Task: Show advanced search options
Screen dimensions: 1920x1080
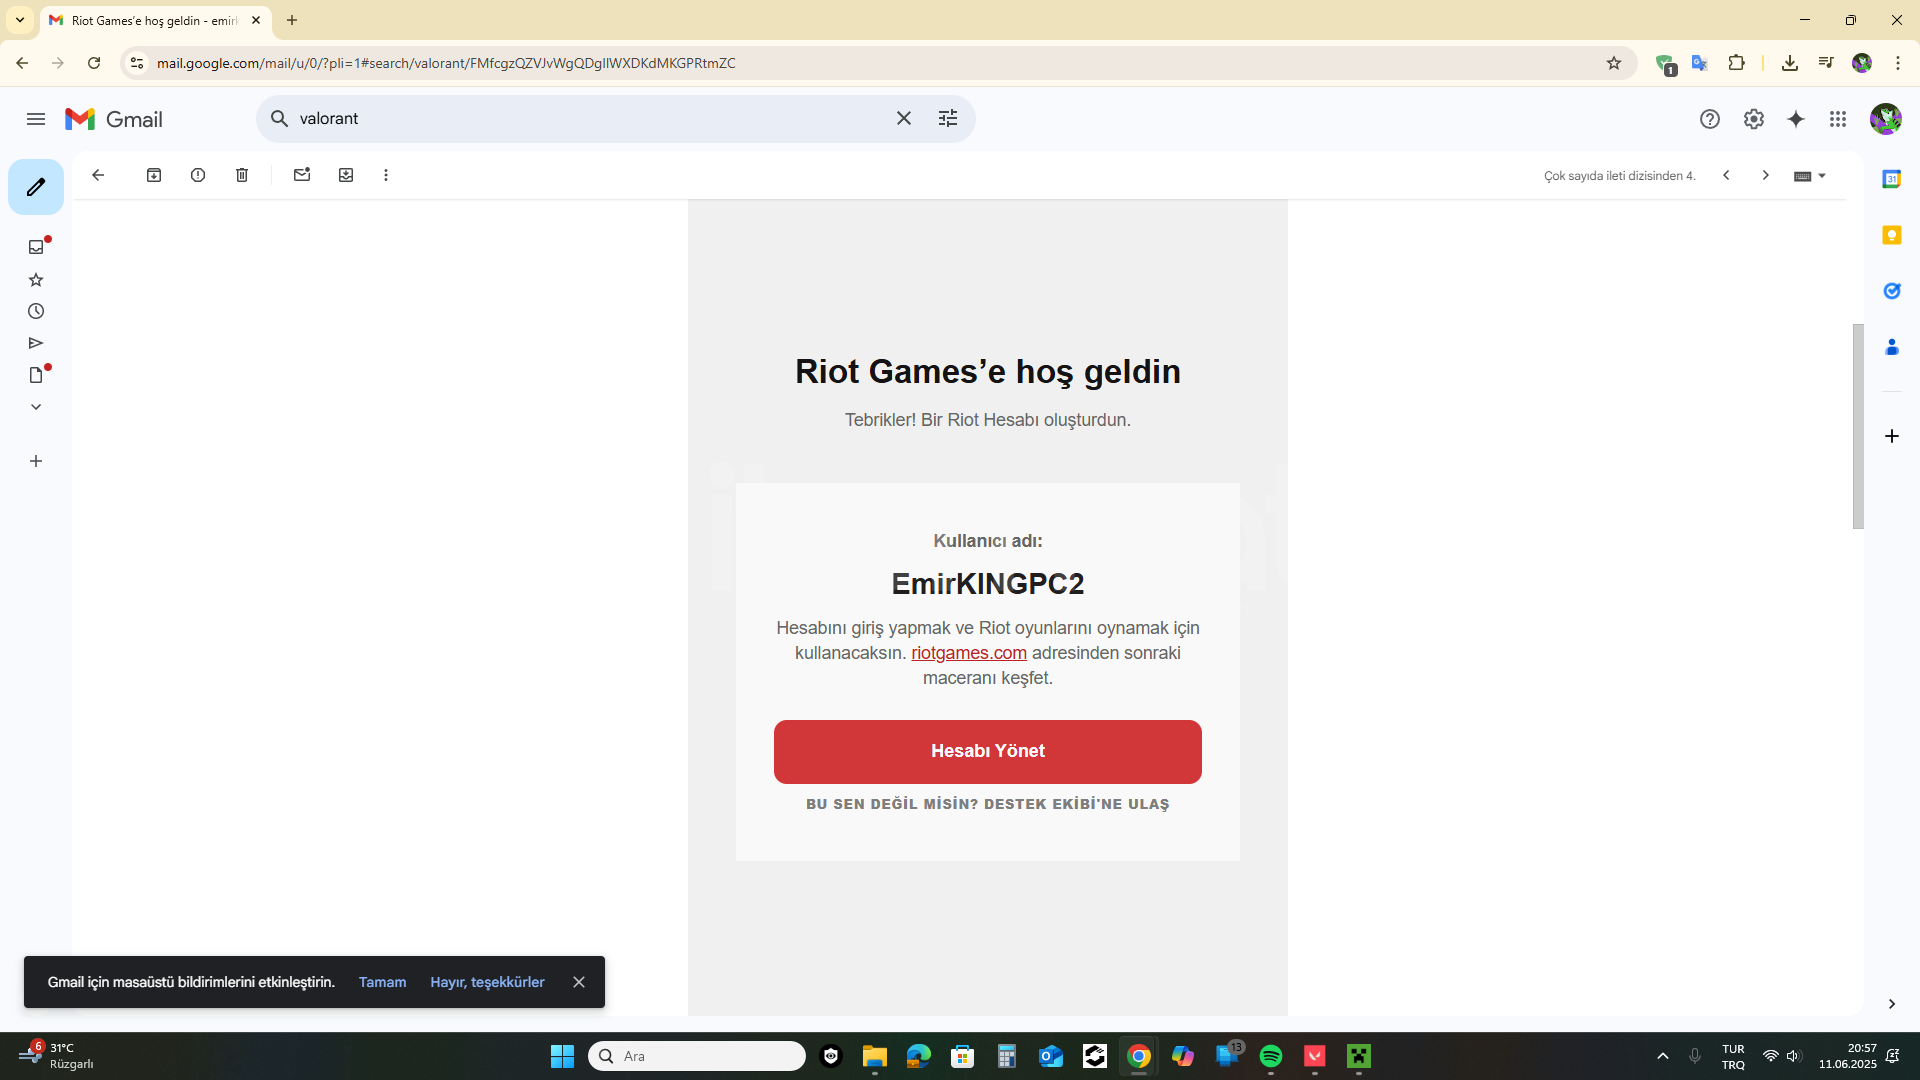Action: (948, 118)
